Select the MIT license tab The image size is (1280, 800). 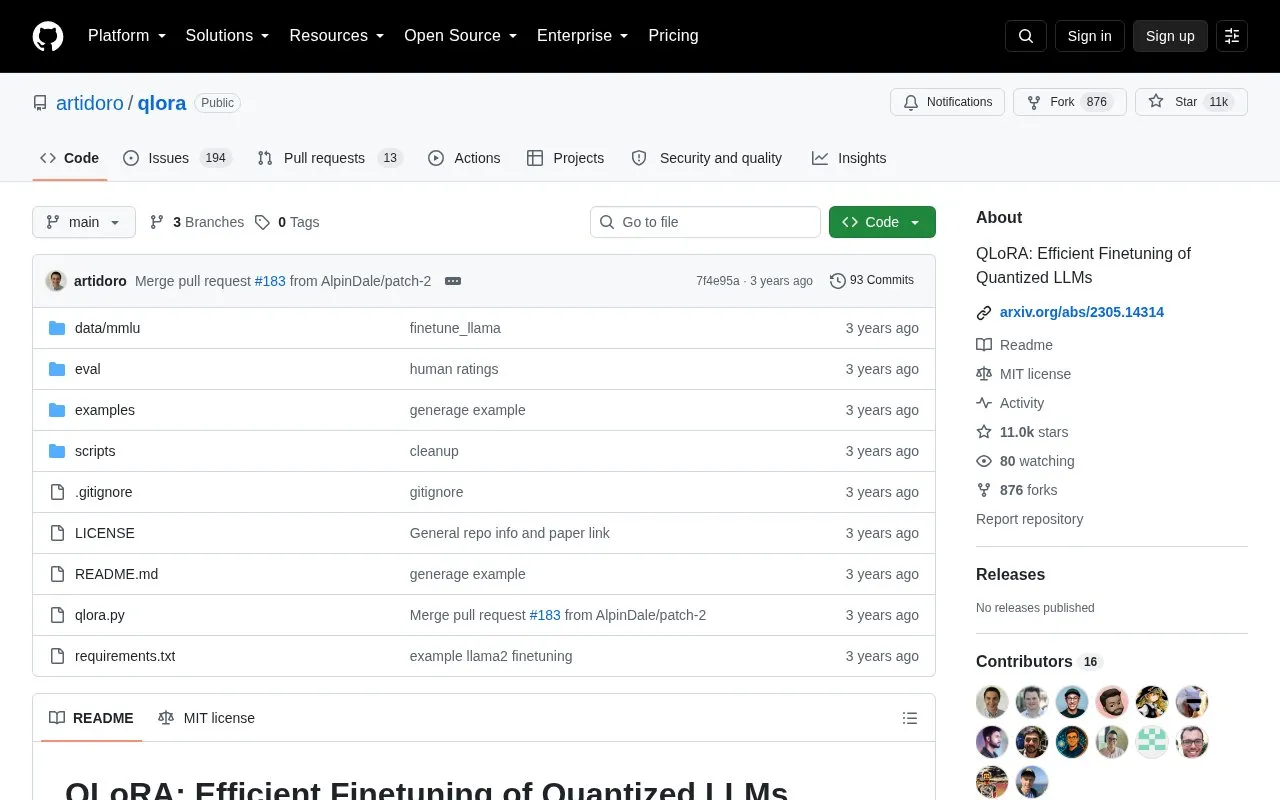[x=206, y=718]
